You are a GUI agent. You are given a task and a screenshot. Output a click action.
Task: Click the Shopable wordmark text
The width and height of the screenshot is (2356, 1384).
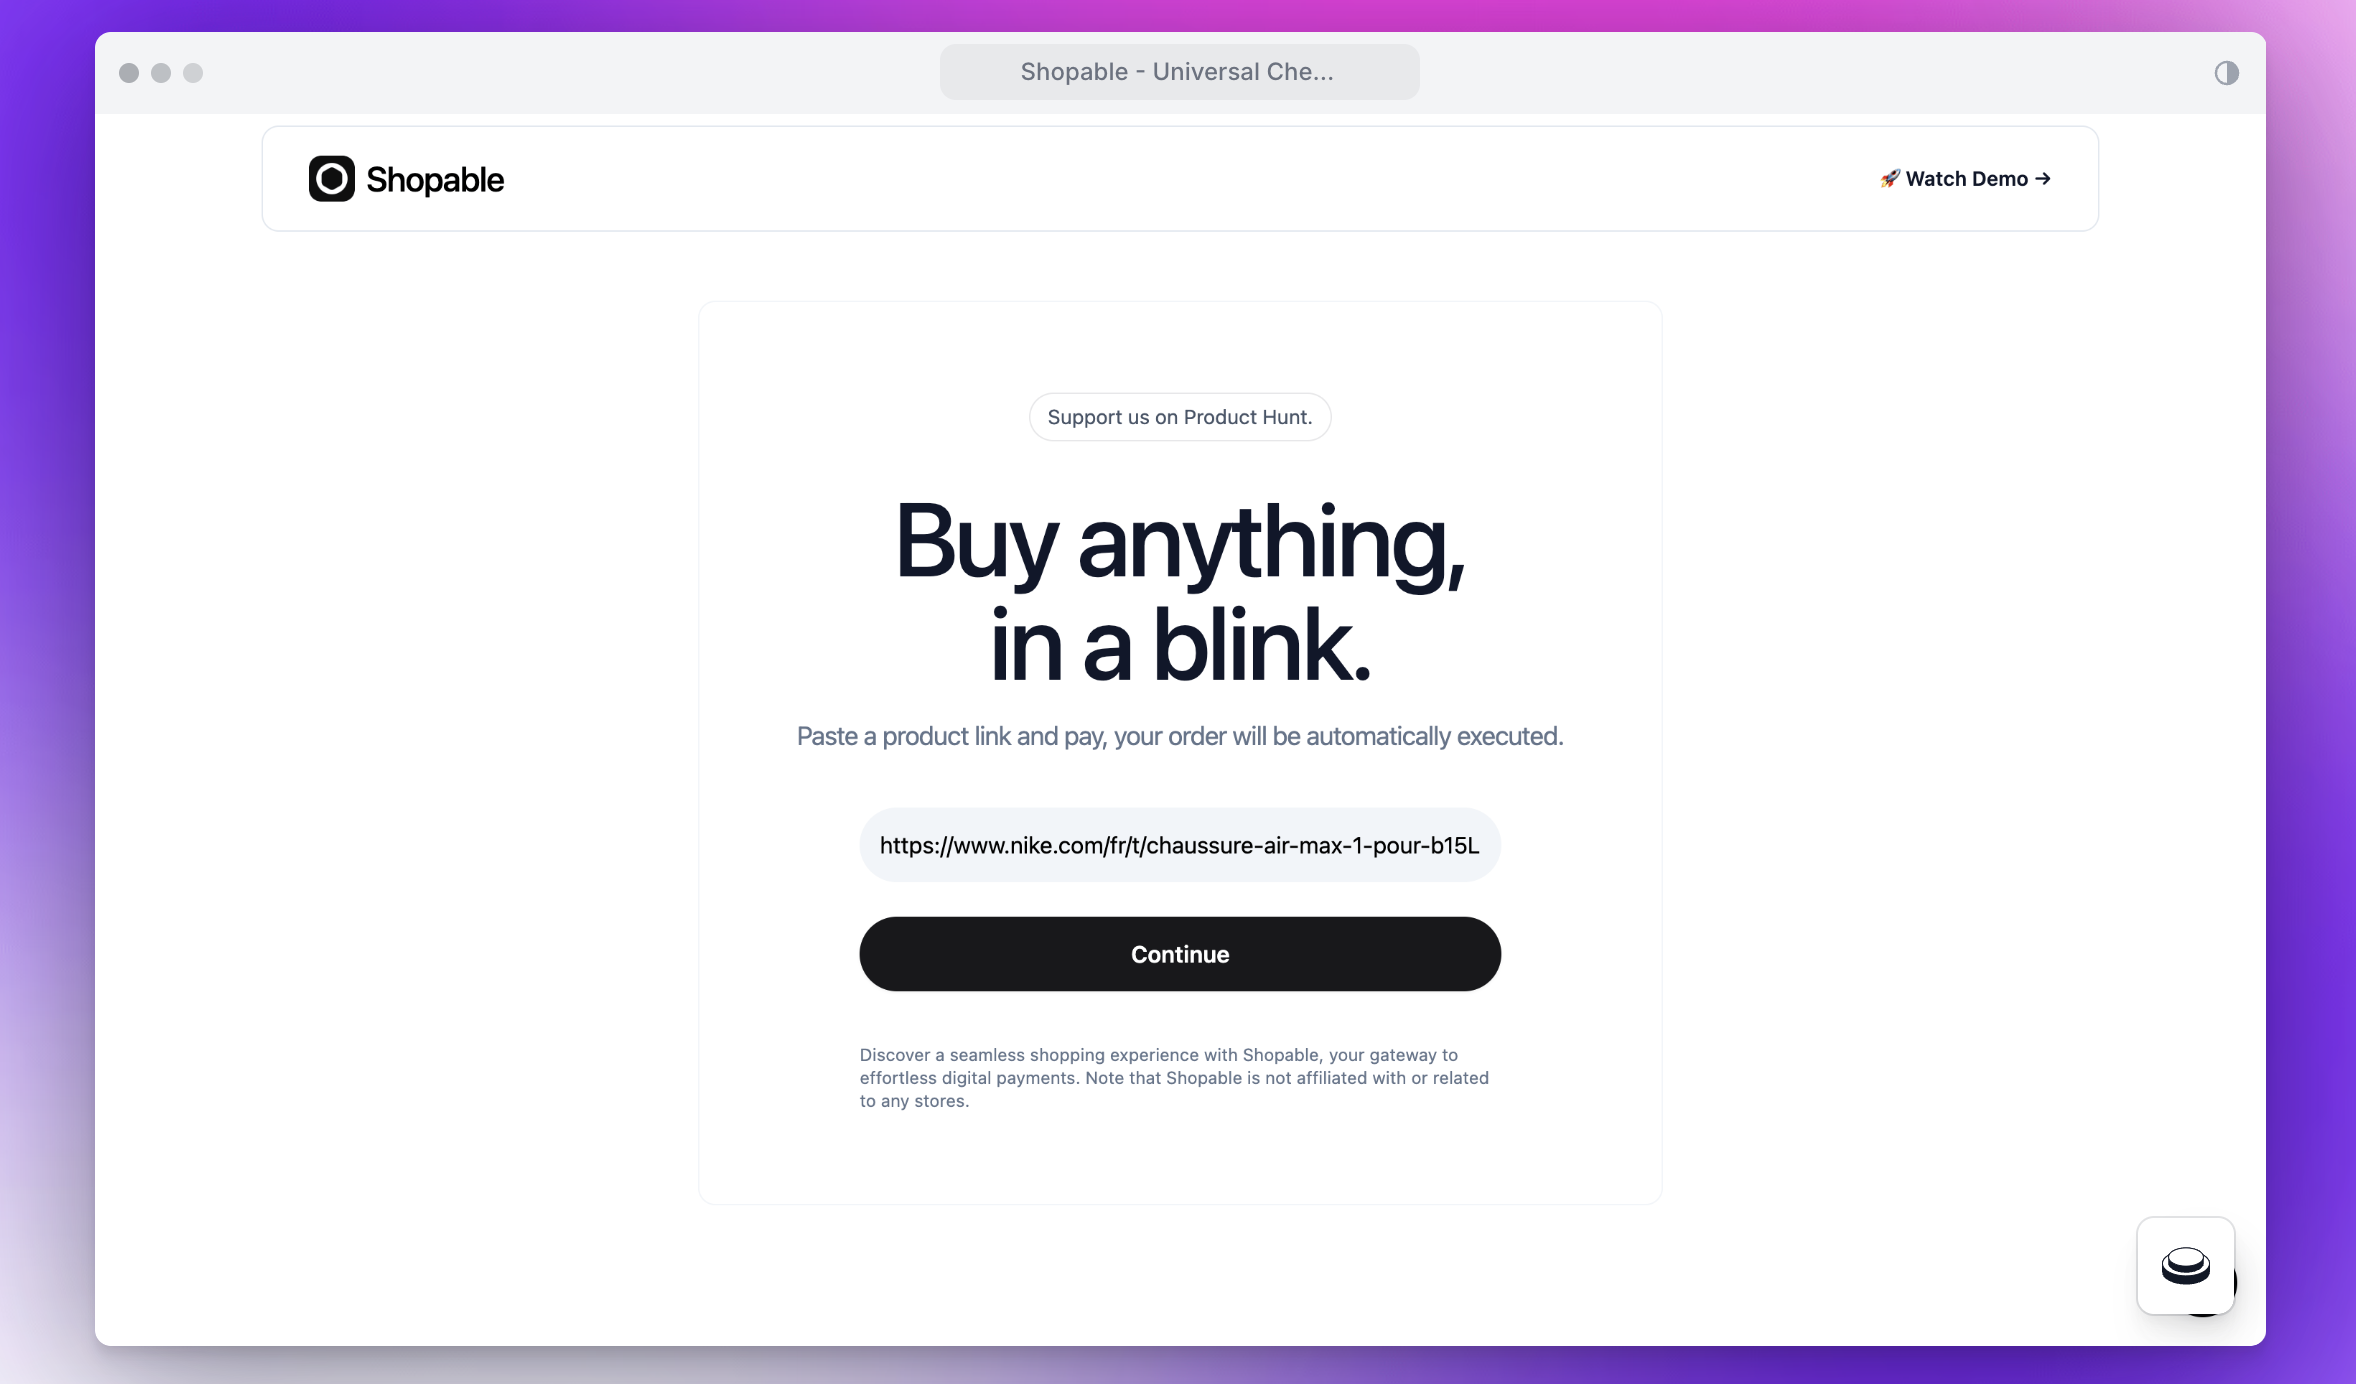click(x=435, y=180)
